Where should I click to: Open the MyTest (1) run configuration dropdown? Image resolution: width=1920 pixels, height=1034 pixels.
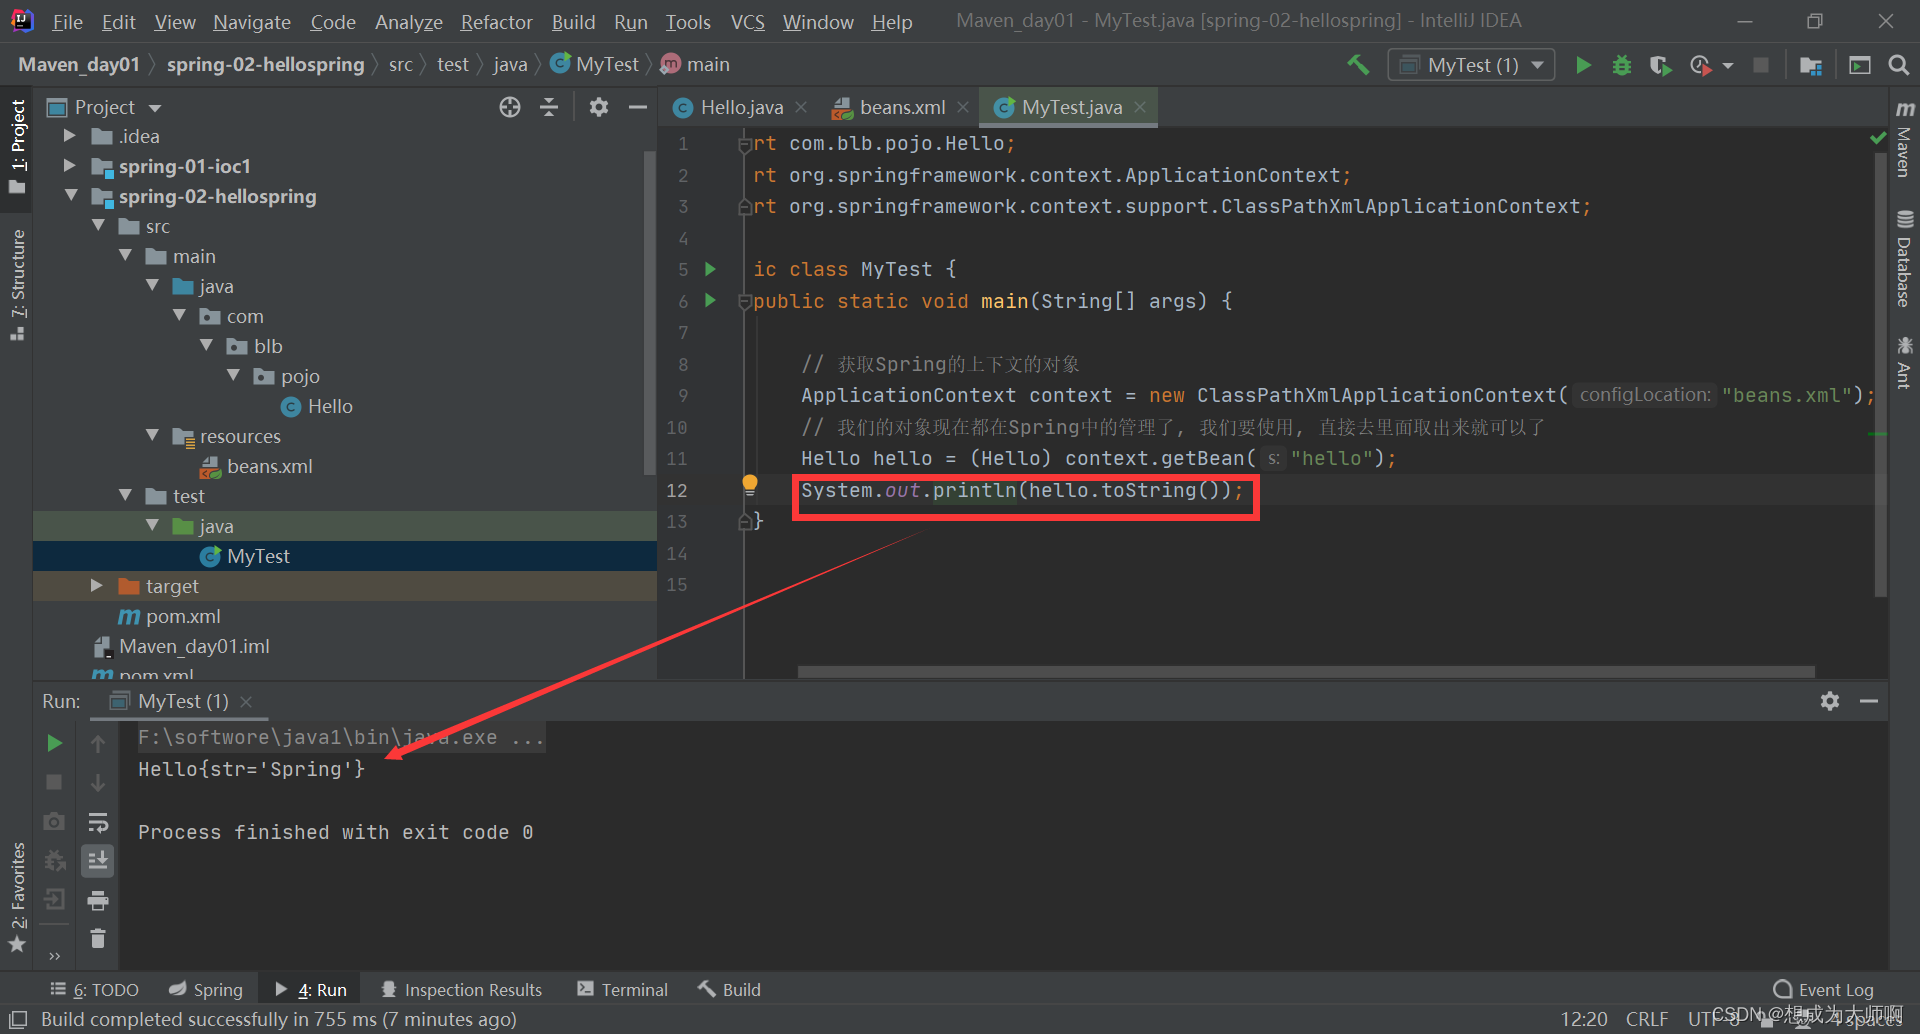(x=1471, y=65)
